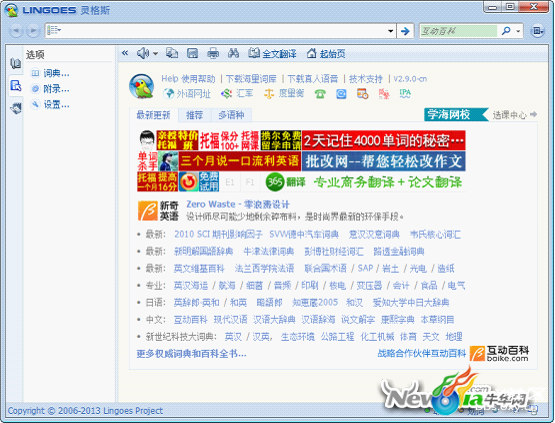Go back with the back arrow button
This screenshot has width=555, height=423.
point(16,31)
